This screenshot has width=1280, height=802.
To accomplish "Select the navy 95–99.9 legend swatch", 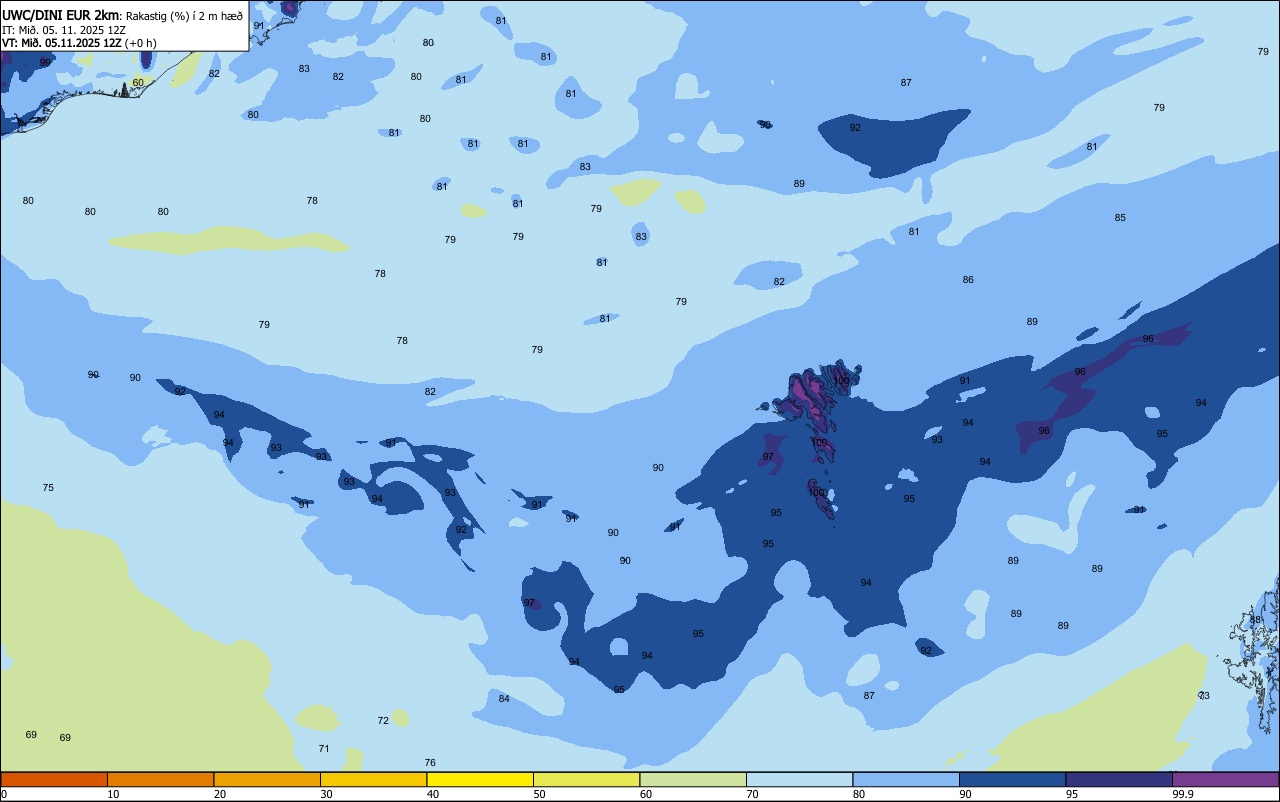I will 1119,779.
